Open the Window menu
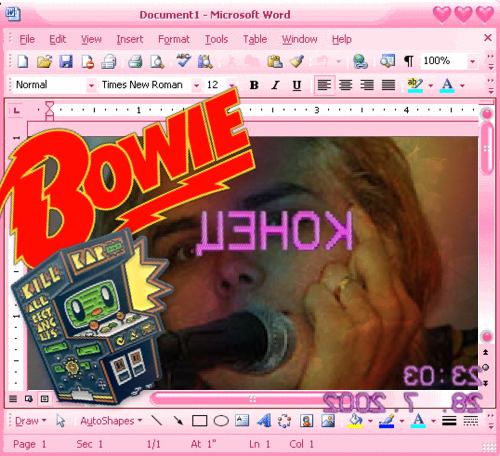500x456 pixels. (299, 39)
